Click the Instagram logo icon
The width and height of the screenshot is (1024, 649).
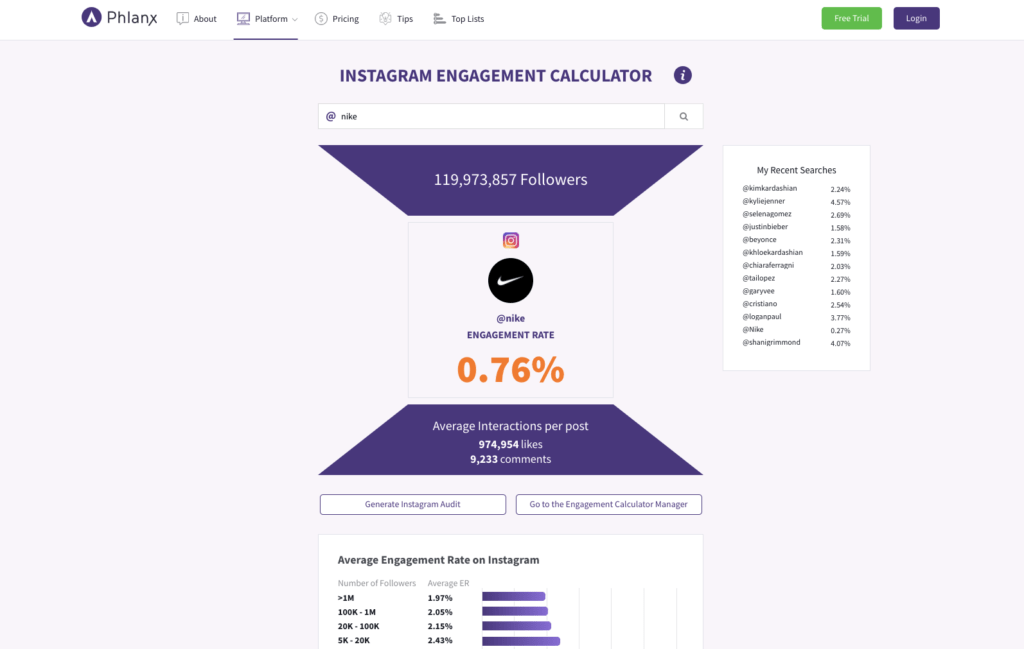point(511,240)
